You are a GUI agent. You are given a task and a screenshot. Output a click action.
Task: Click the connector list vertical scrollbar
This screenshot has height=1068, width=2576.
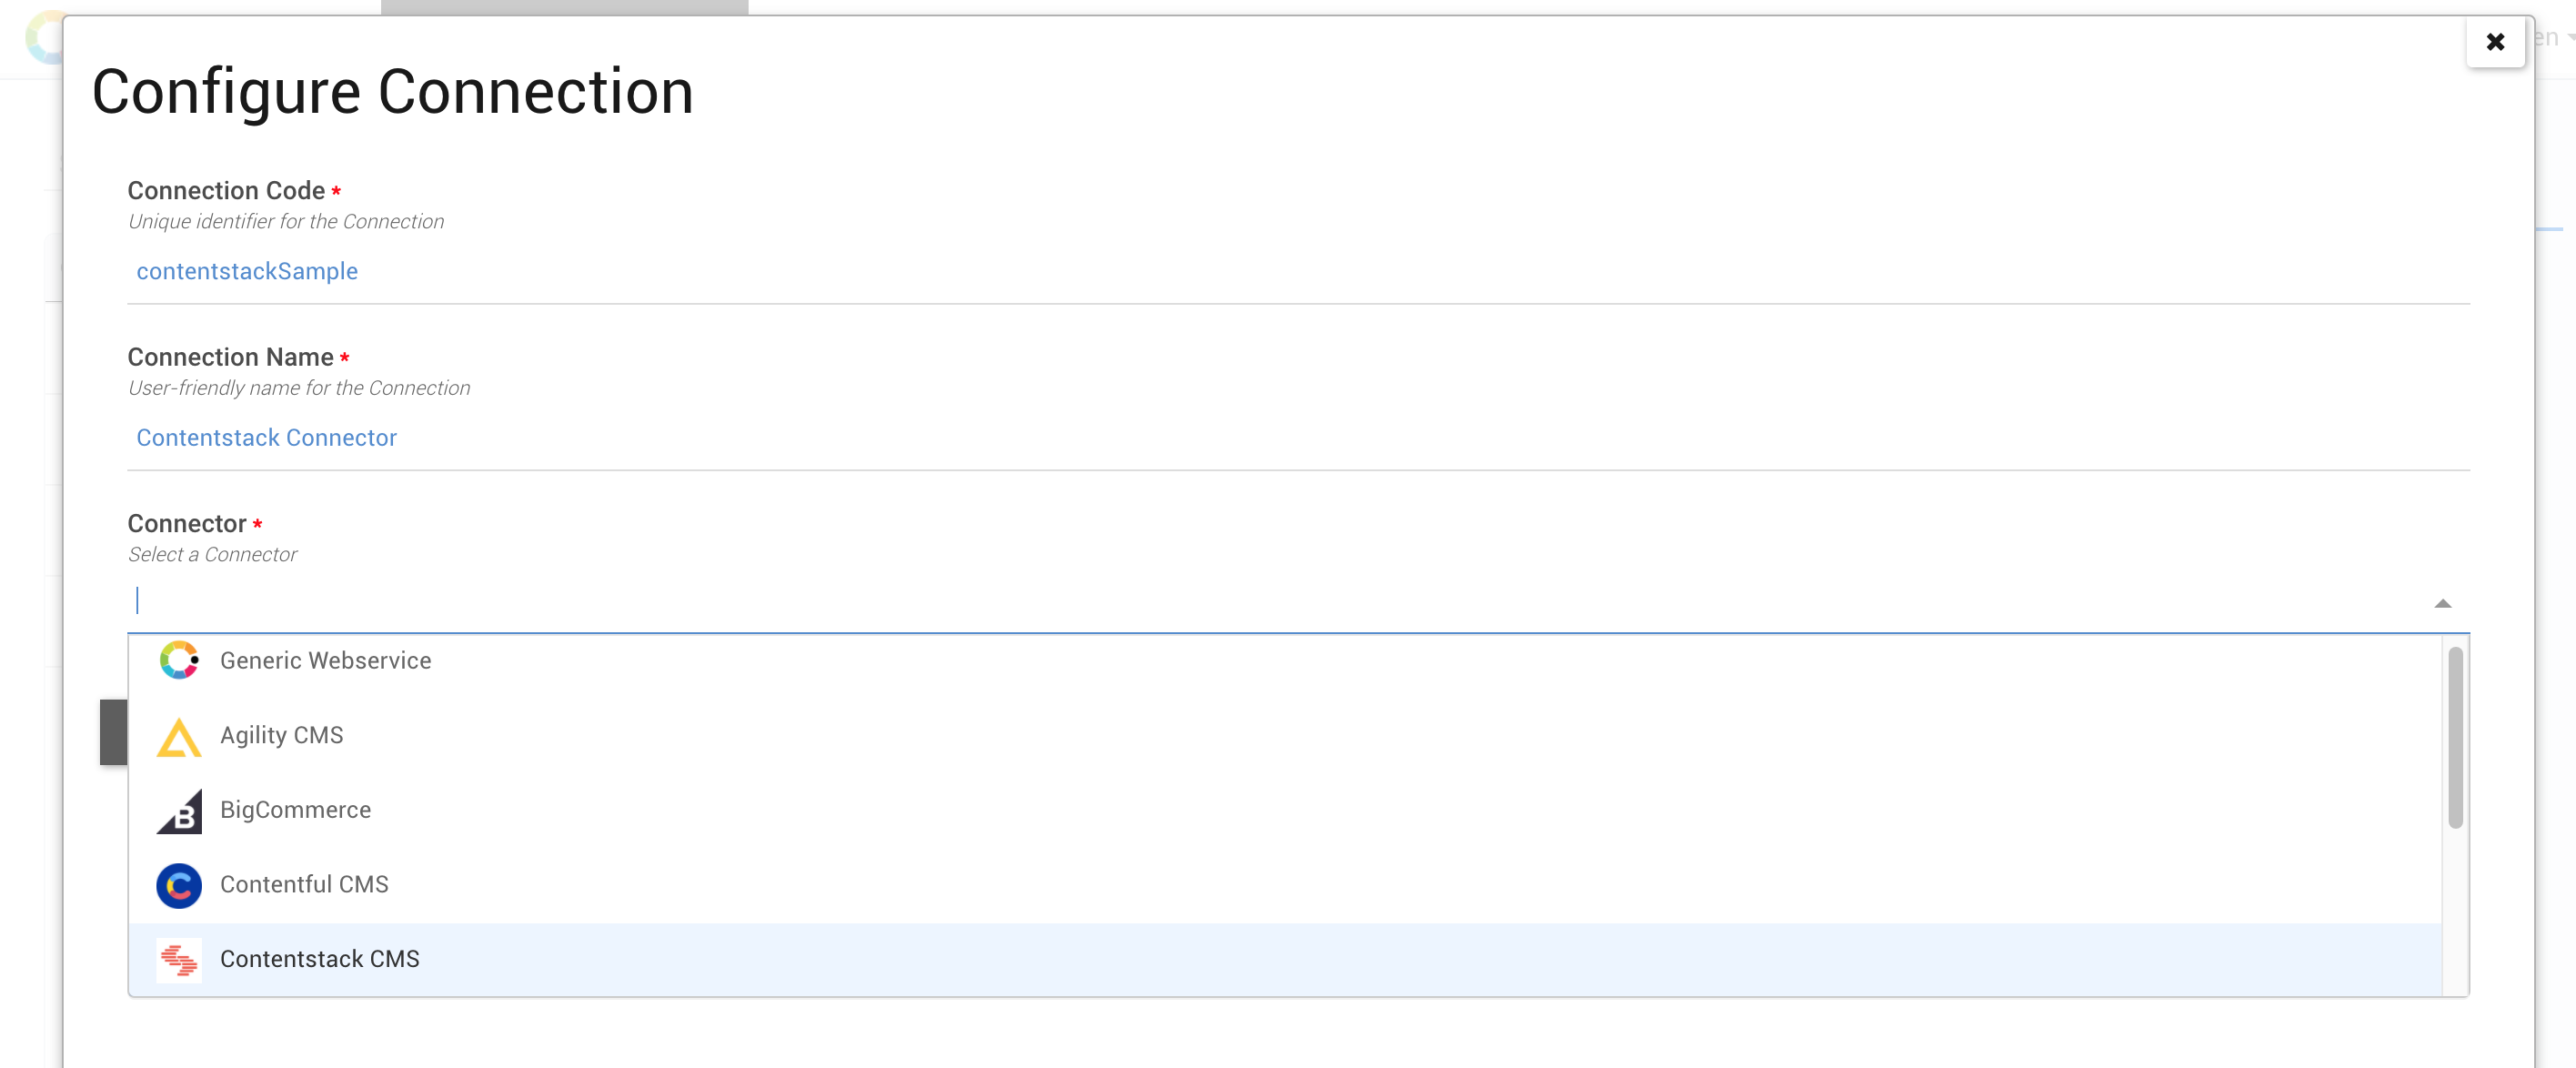(2455, 738)
